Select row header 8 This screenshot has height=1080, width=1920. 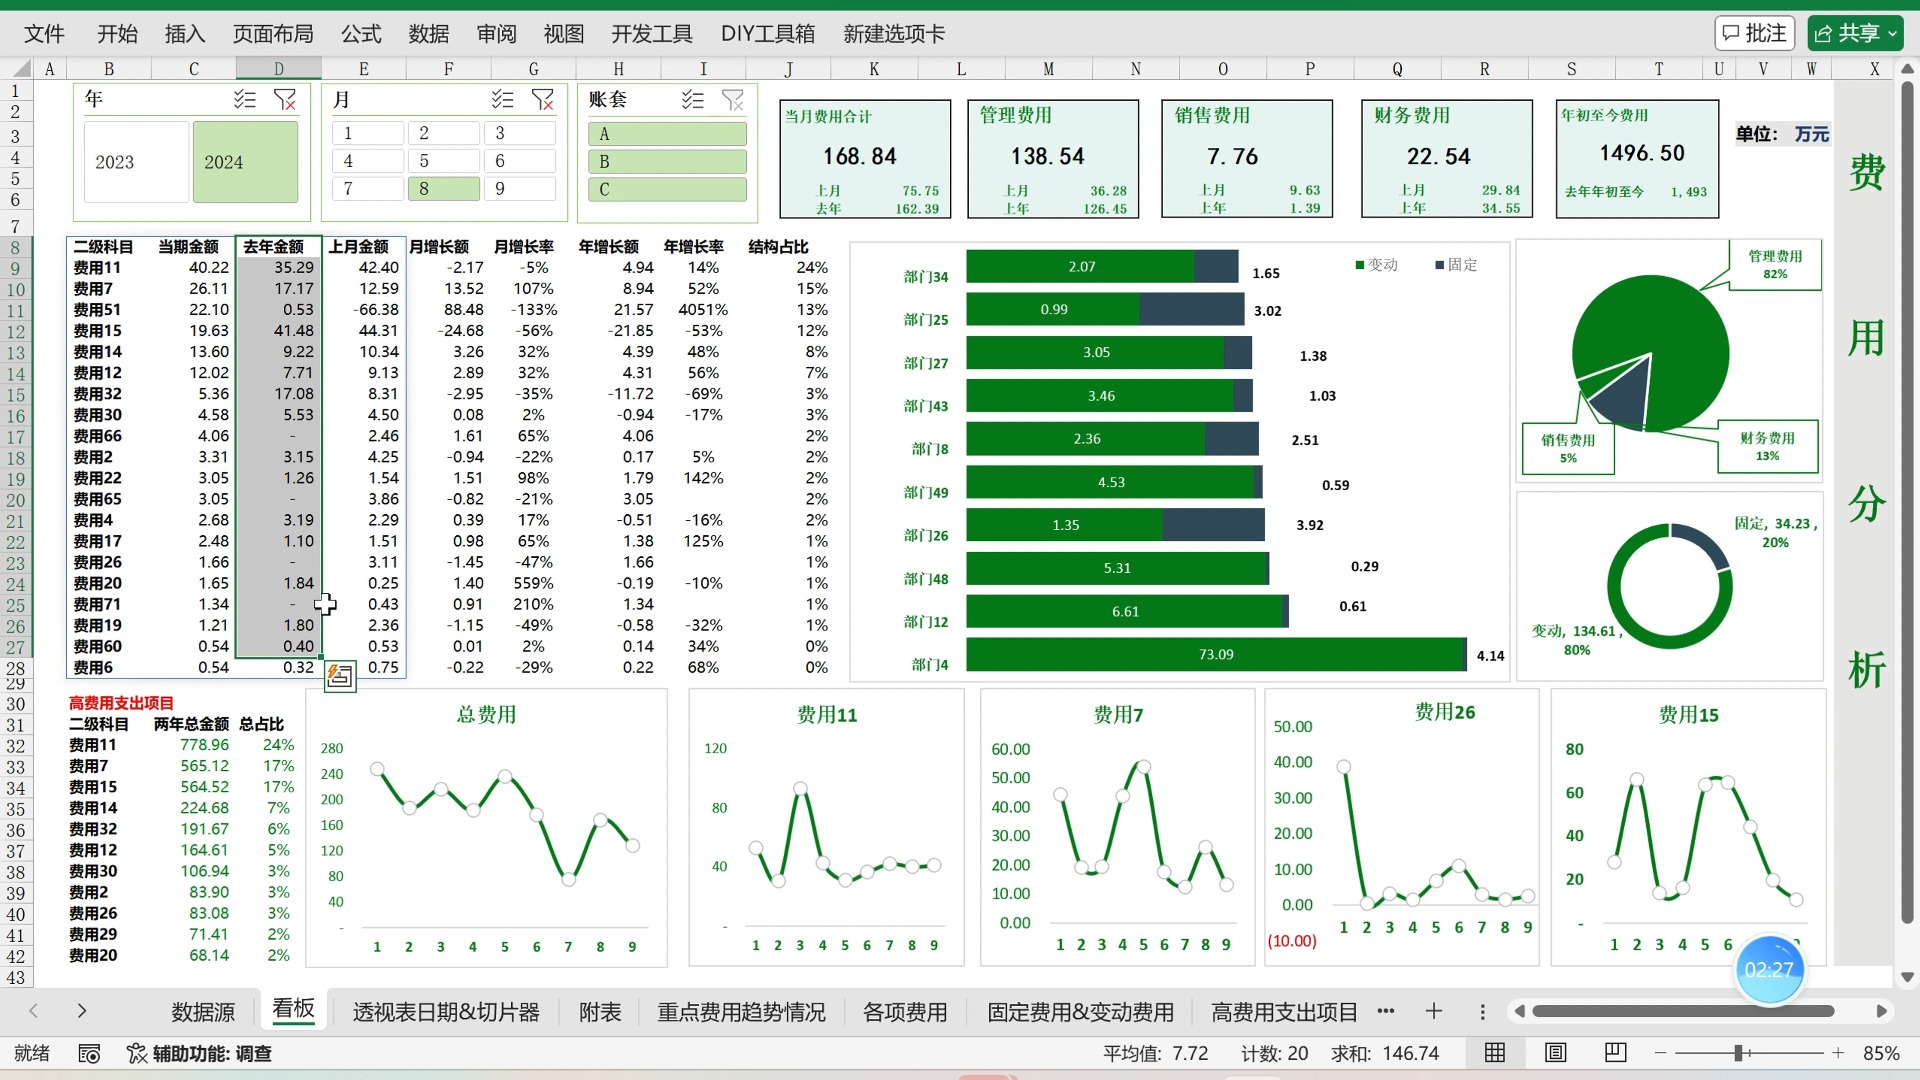pyautogui.click(x=16, y=247)
